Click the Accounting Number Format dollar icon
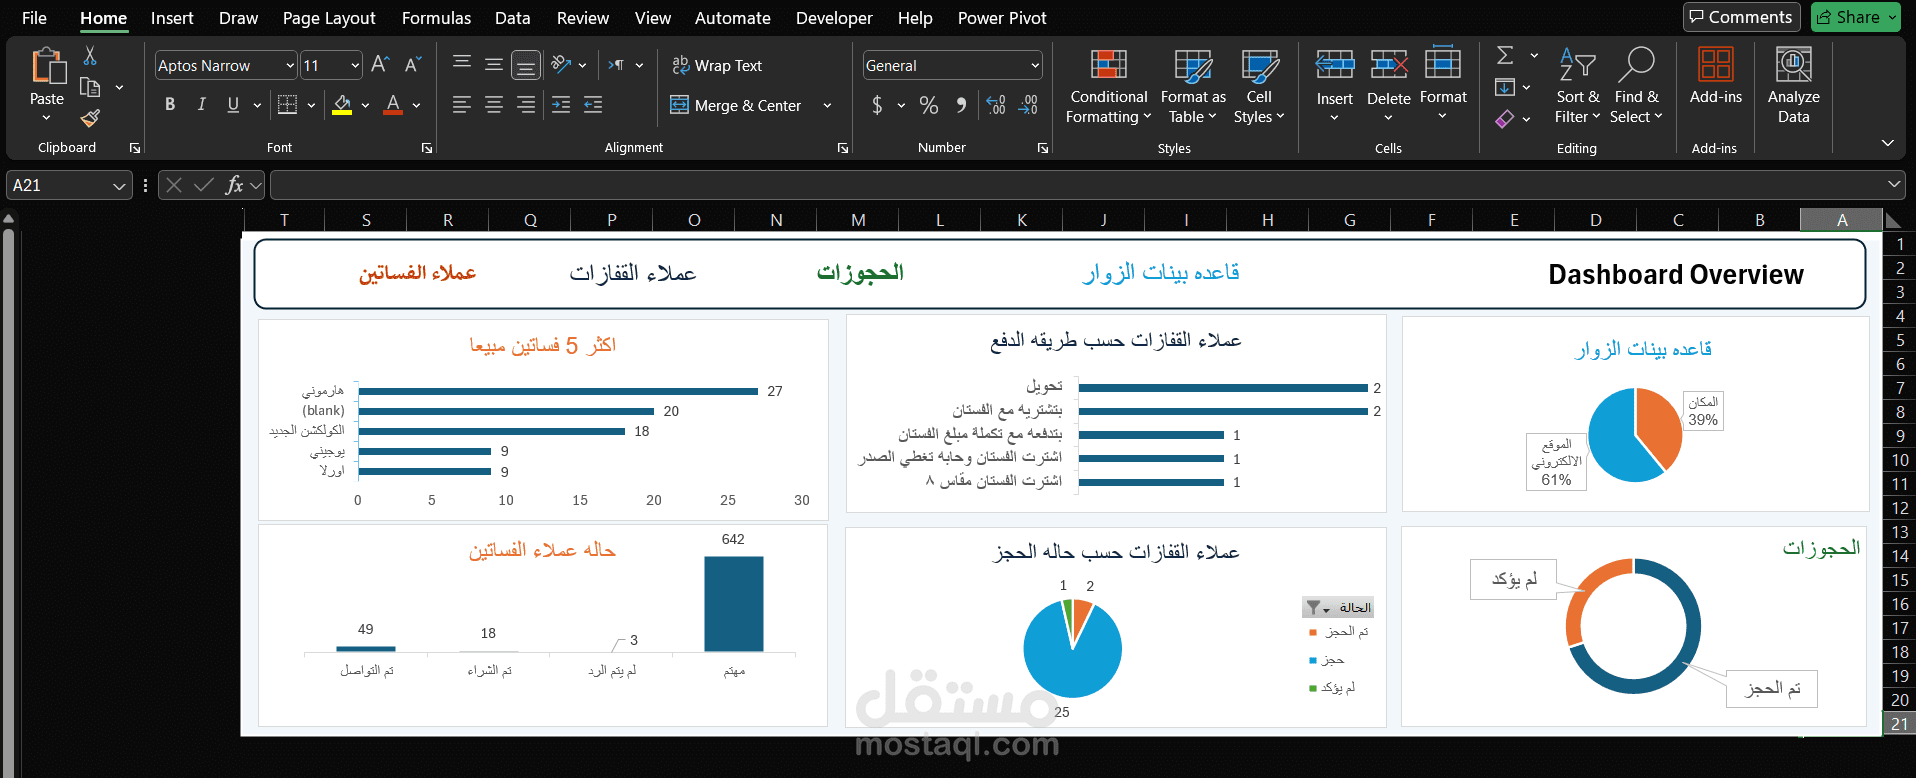The image size is (1916, 778). click(x=877, y=105)
